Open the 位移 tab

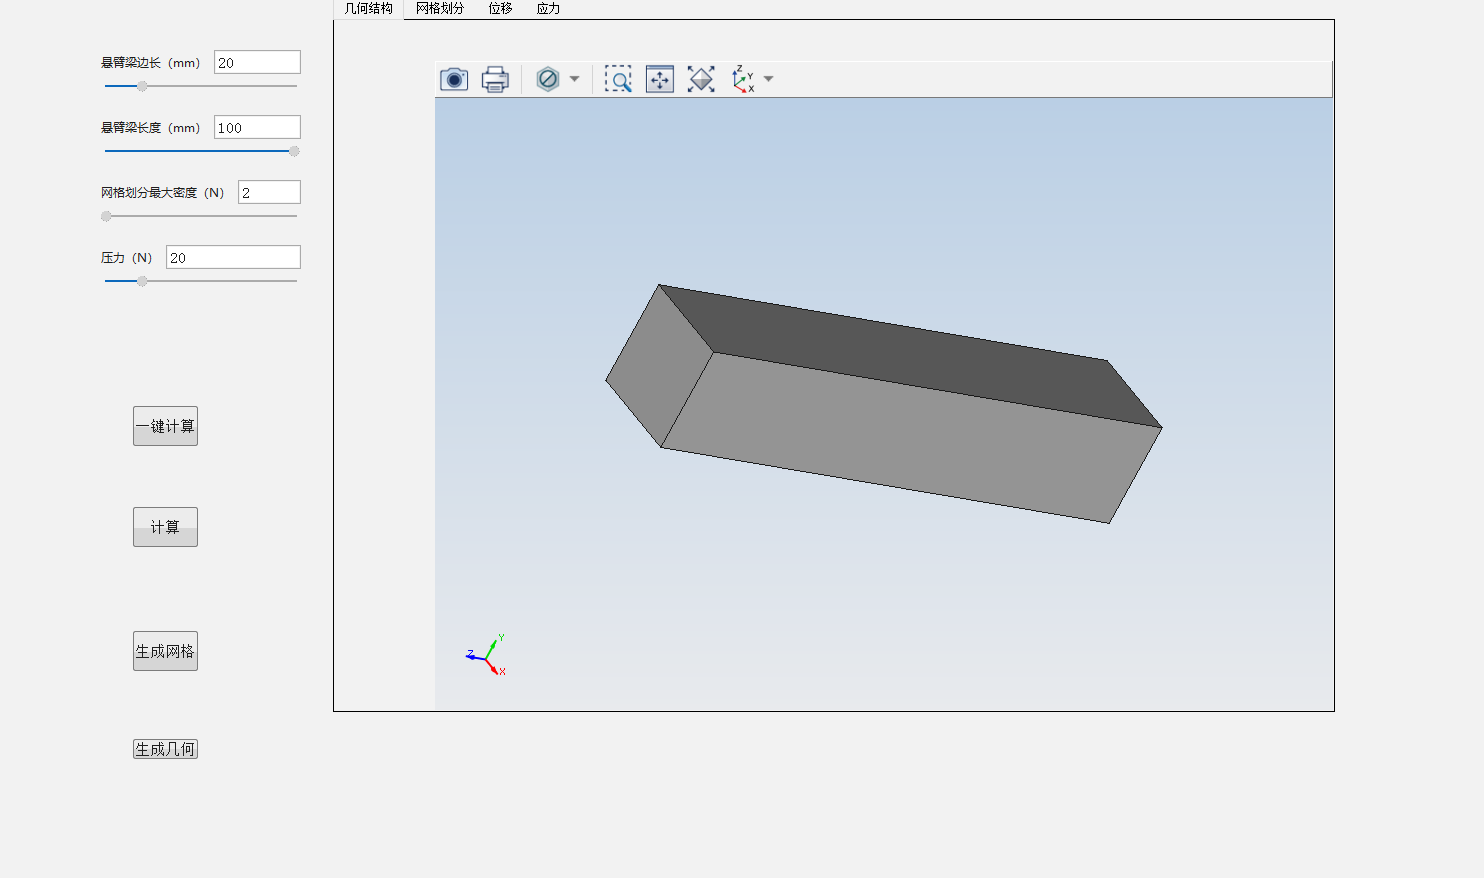pos(500,8)
